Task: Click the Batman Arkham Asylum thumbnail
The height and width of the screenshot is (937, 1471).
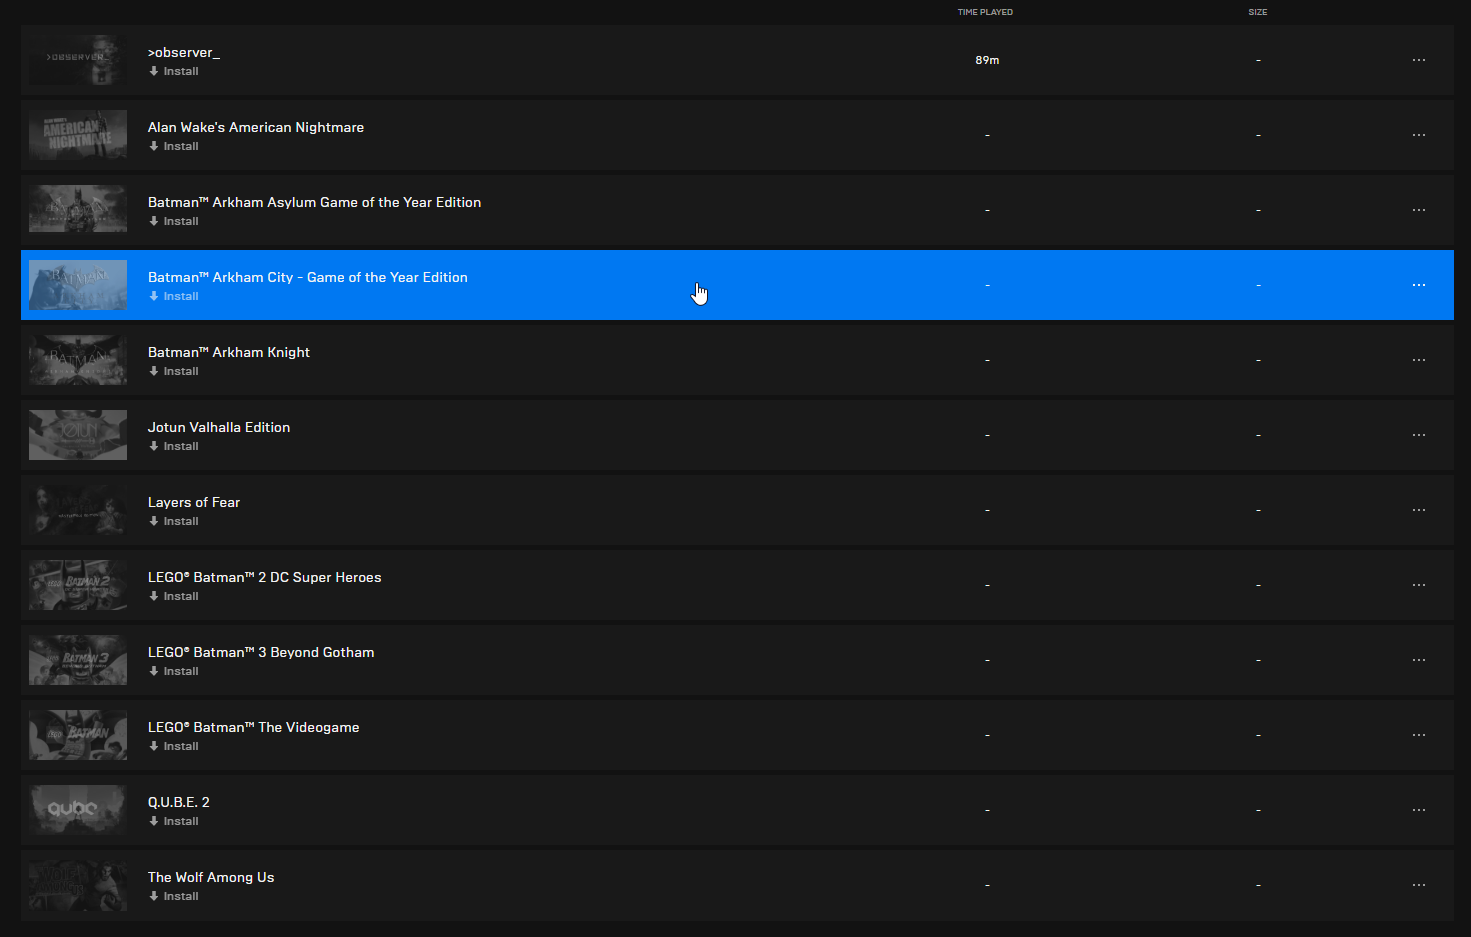Action: (78, 210)
